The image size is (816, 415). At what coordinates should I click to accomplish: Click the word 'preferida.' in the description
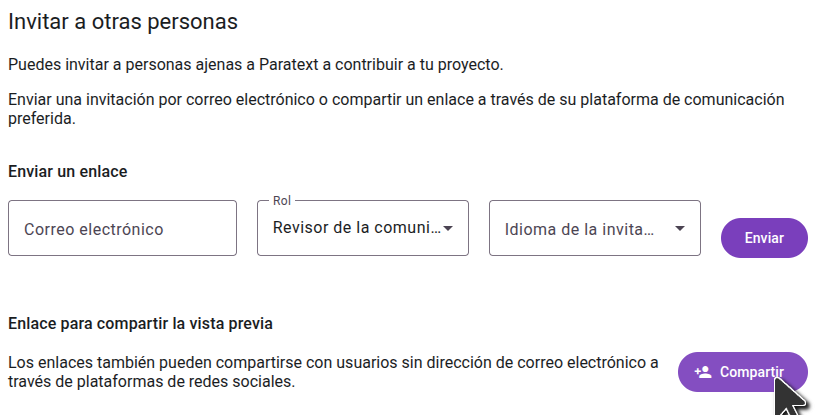coord(41,118)
